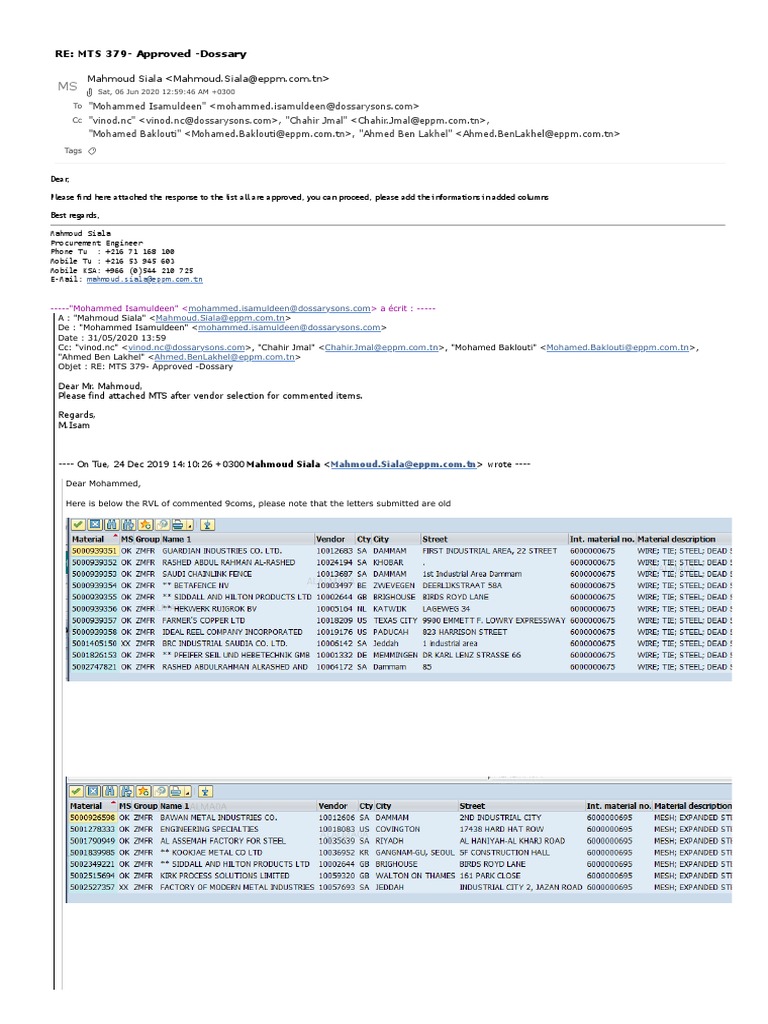The image size is (768, 1024).
Task: Select AL ASSEMAH FACTORY FOR STEEL row
Action: (400, 841)
